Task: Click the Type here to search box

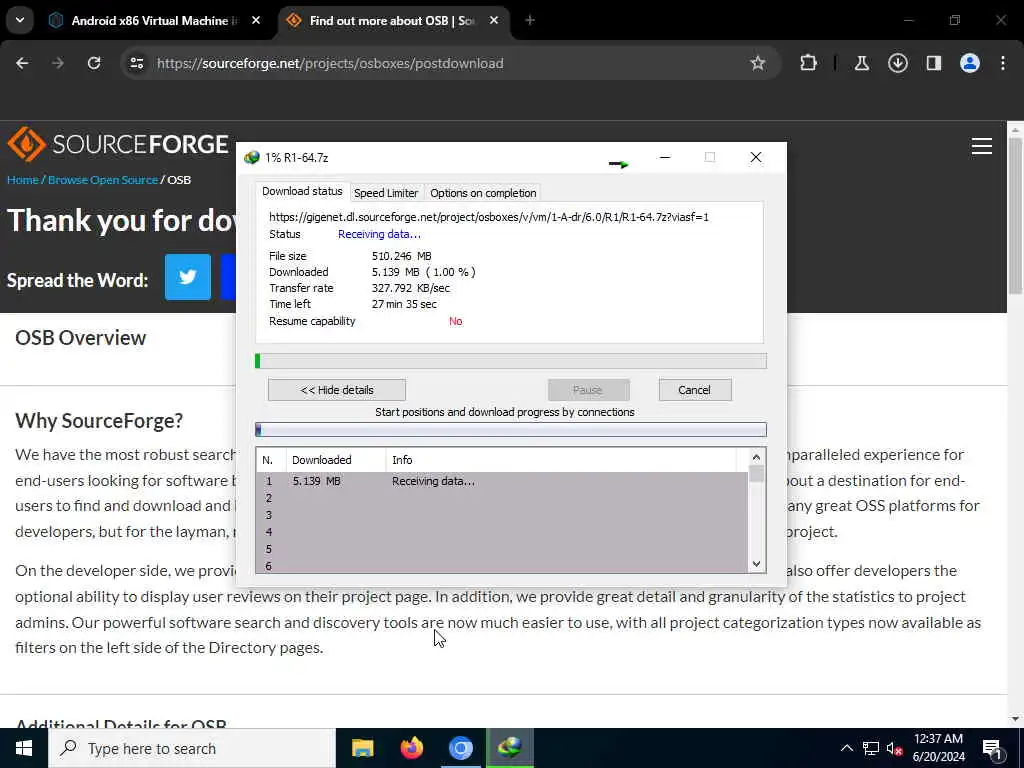Action: pyautogui.click(x=192, y=748)
